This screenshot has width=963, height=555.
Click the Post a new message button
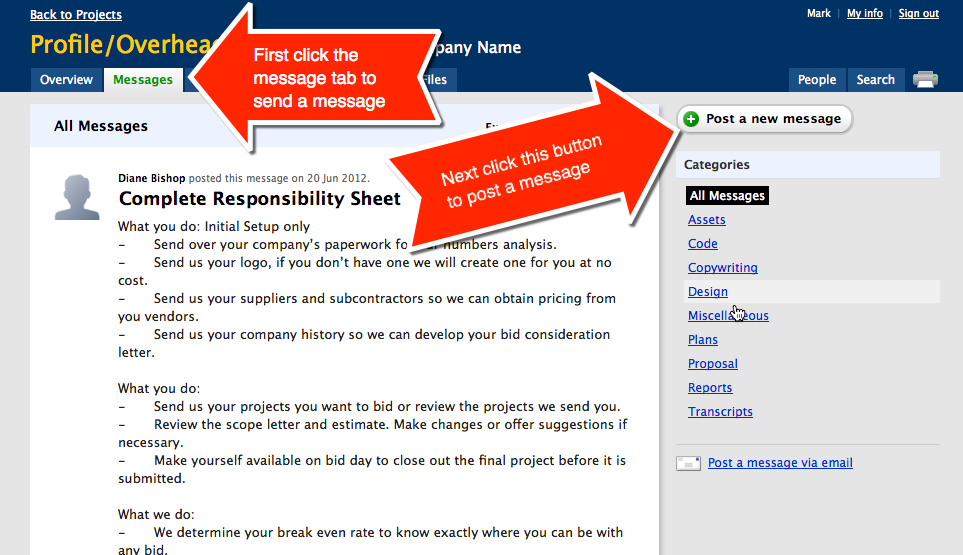(x=765, y=119)
